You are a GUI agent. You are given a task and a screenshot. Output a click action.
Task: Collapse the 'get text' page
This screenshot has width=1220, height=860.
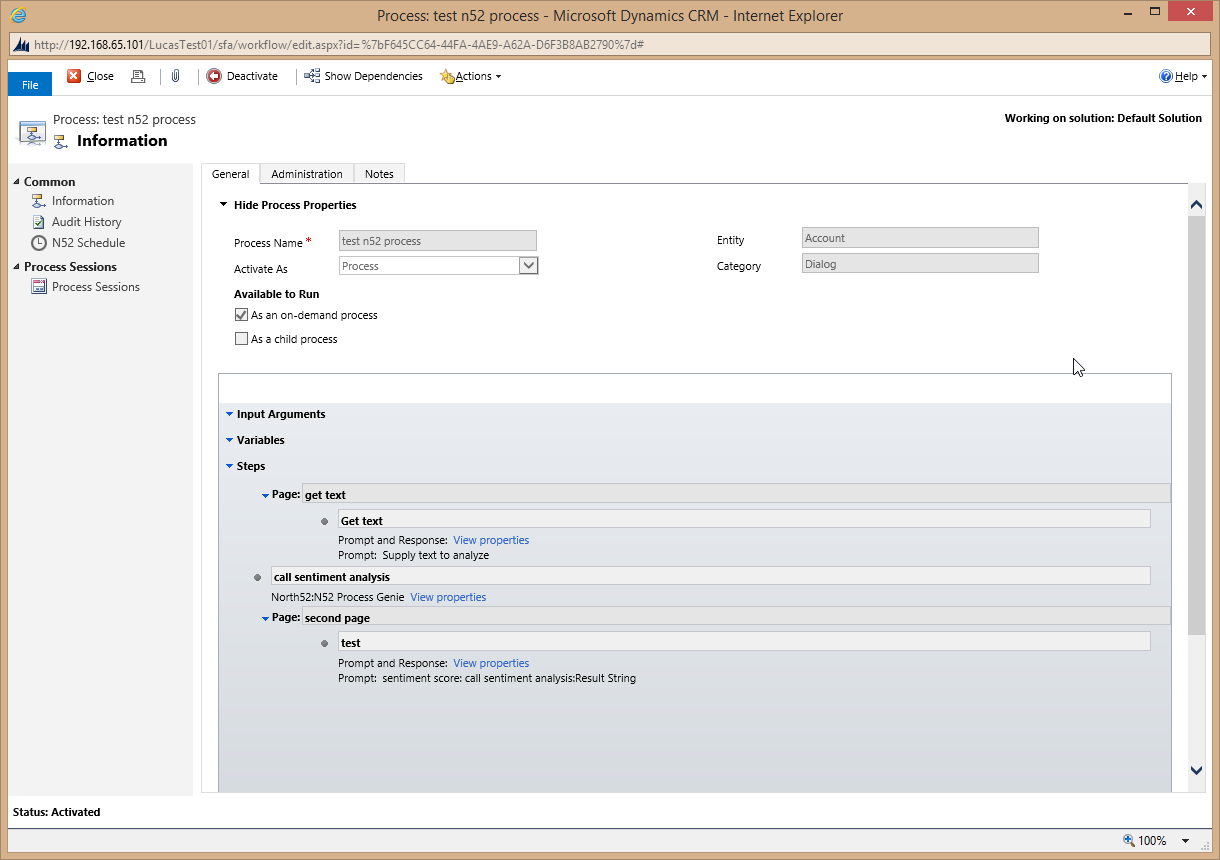pyautogui.click(x=265, y=495)
